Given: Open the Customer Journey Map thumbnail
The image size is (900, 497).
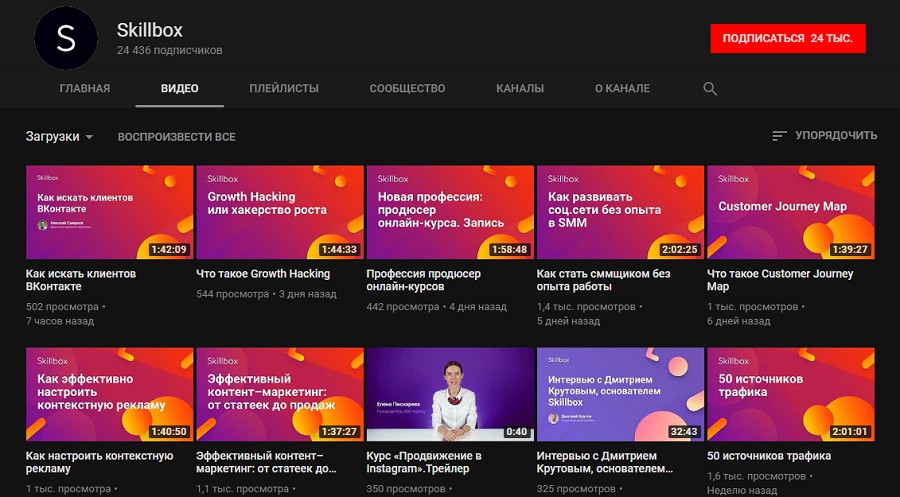Looking at the screenshot, I should (790, 212).
